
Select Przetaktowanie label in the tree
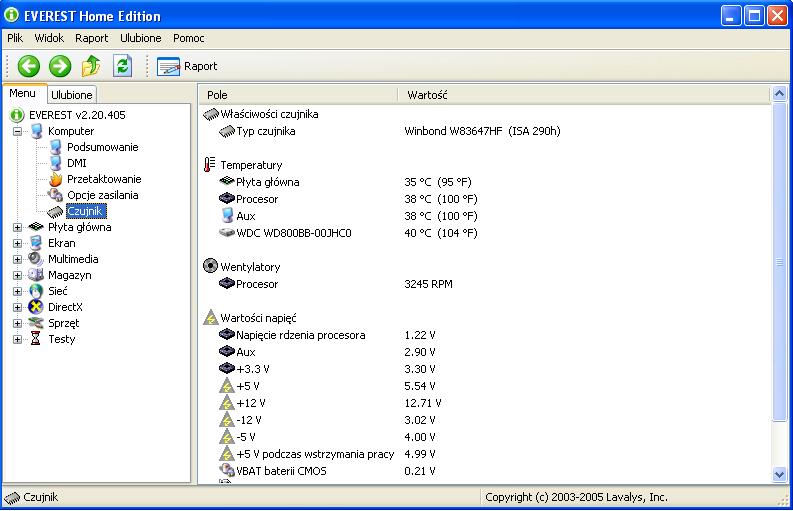tap(104, 179)
